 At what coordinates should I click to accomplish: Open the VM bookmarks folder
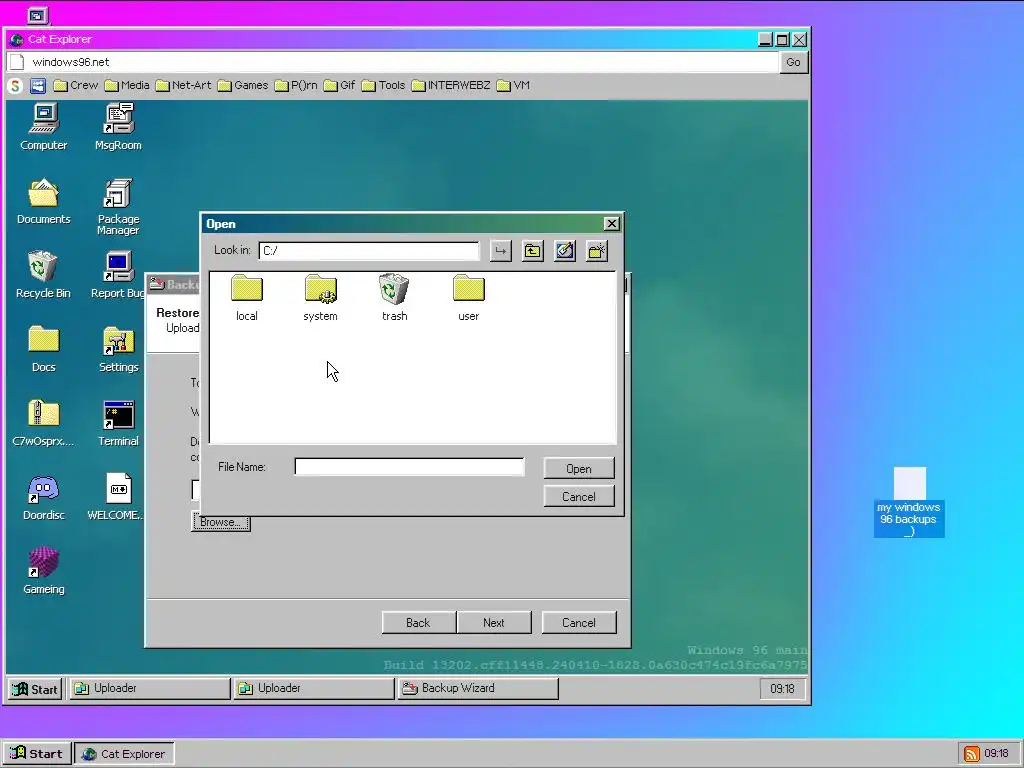point(513,86)
